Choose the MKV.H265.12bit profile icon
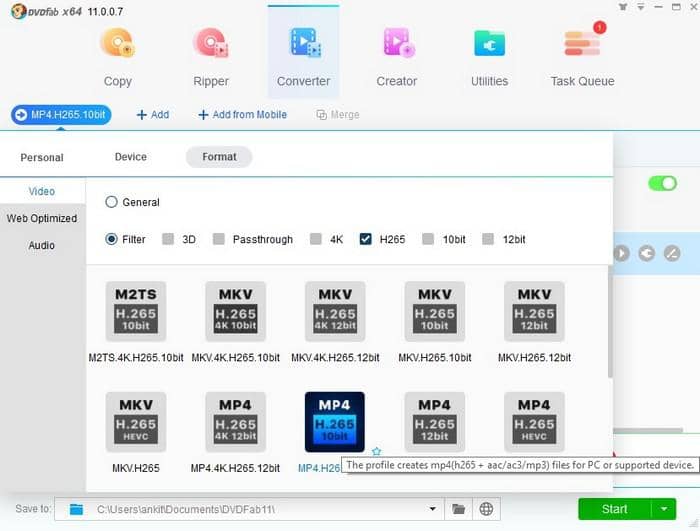 [x=534, y=311]
